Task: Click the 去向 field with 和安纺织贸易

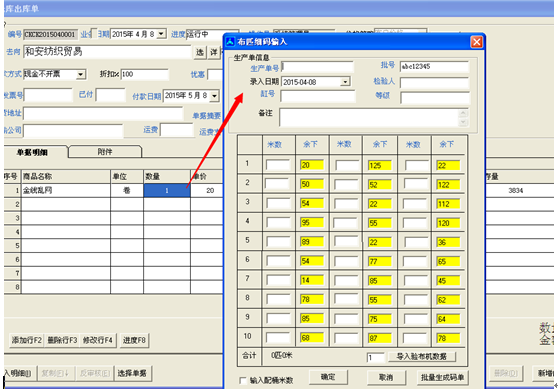Action: tap(107, 52)
